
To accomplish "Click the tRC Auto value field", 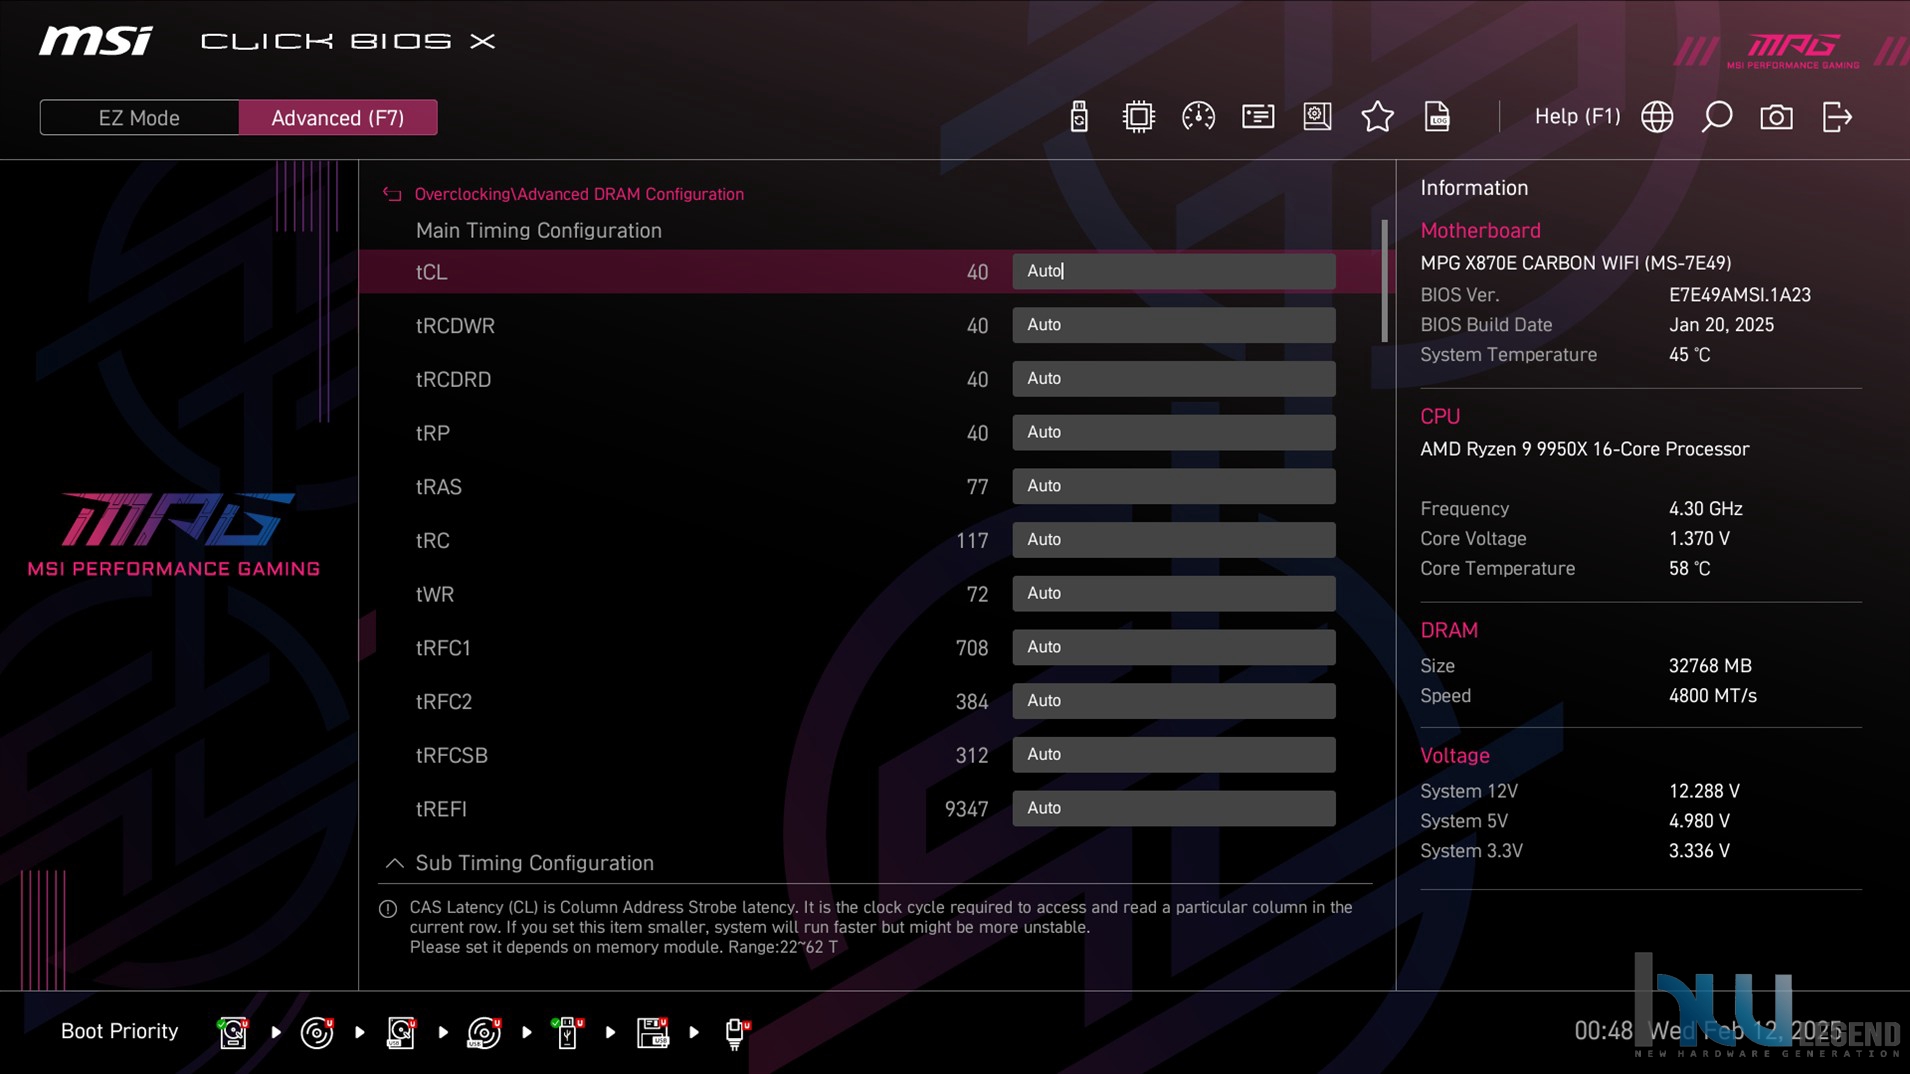I will (x=1174, y=540).
